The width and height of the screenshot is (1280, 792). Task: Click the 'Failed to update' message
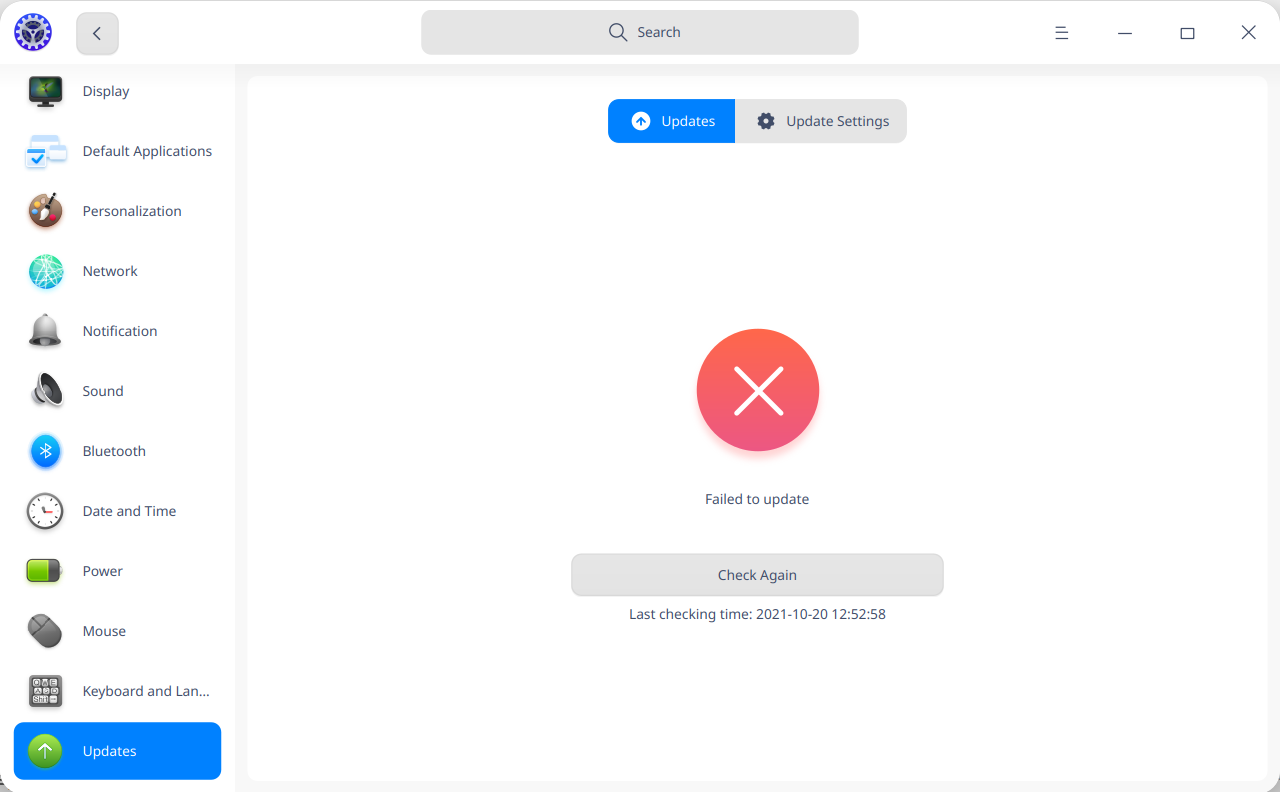(757, 499)
